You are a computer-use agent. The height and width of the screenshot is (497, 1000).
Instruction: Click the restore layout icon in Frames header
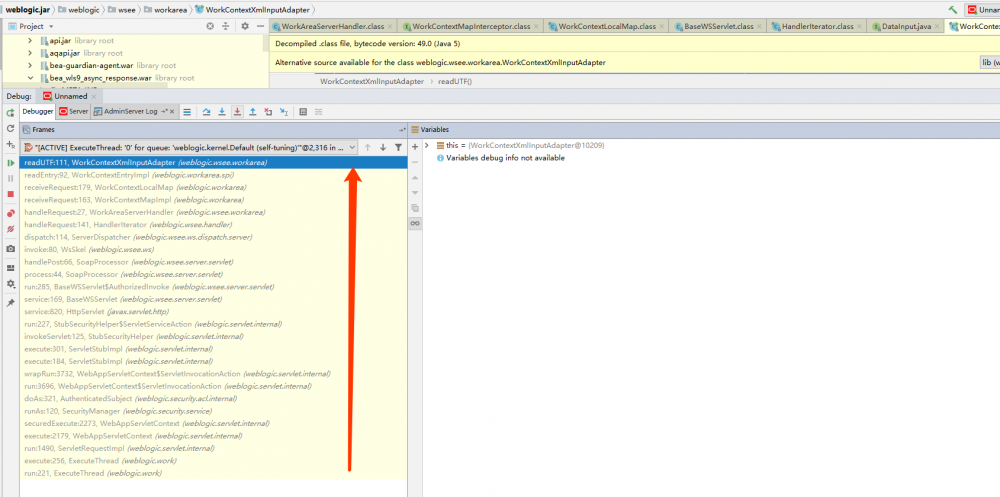[x=402, y=130]
